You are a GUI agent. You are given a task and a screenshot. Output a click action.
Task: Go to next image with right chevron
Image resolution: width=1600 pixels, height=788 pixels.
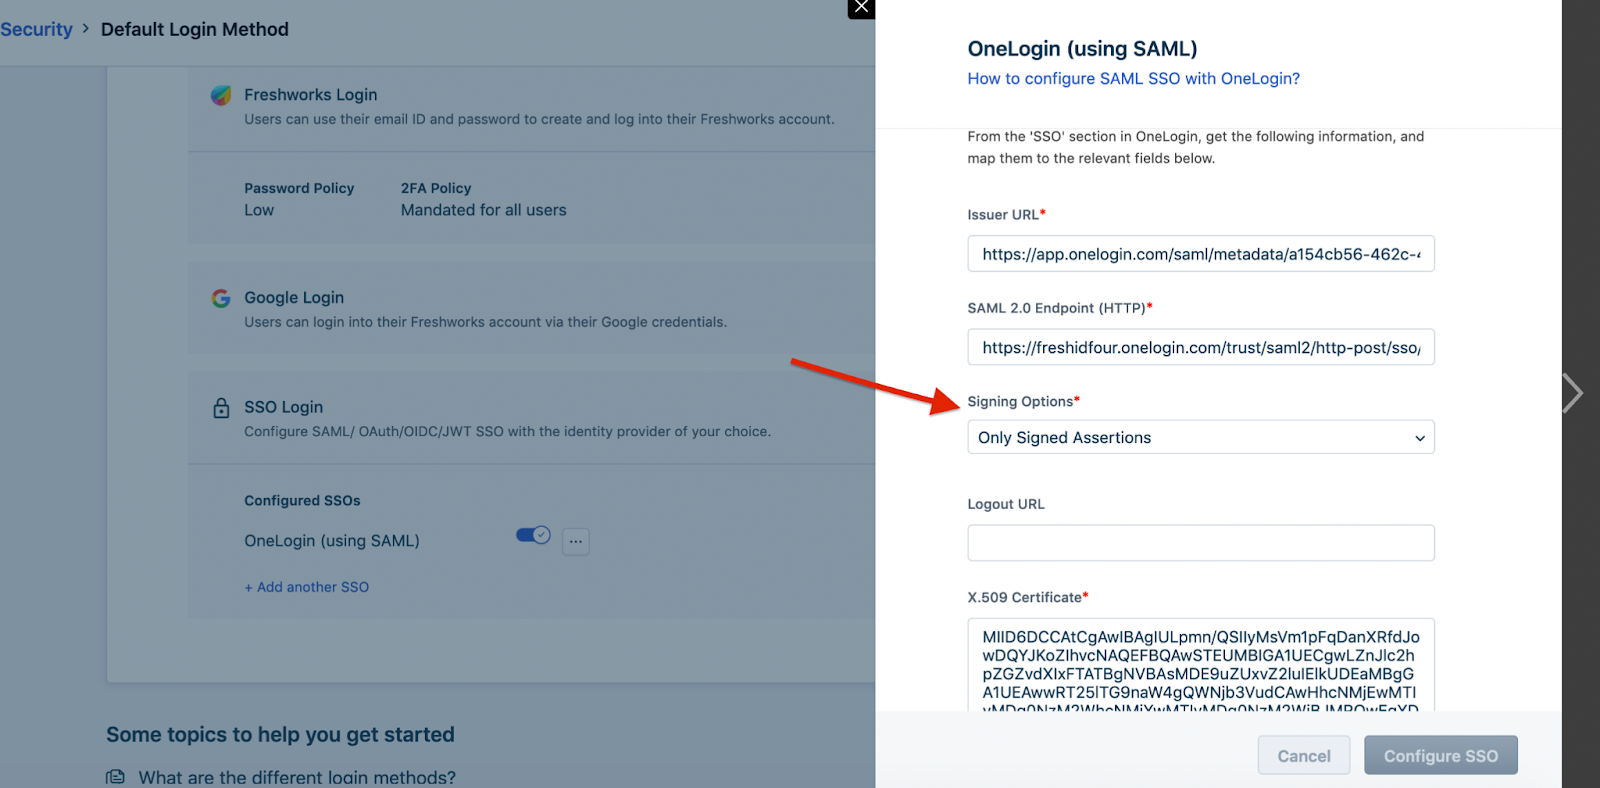tap(1573, 393)
